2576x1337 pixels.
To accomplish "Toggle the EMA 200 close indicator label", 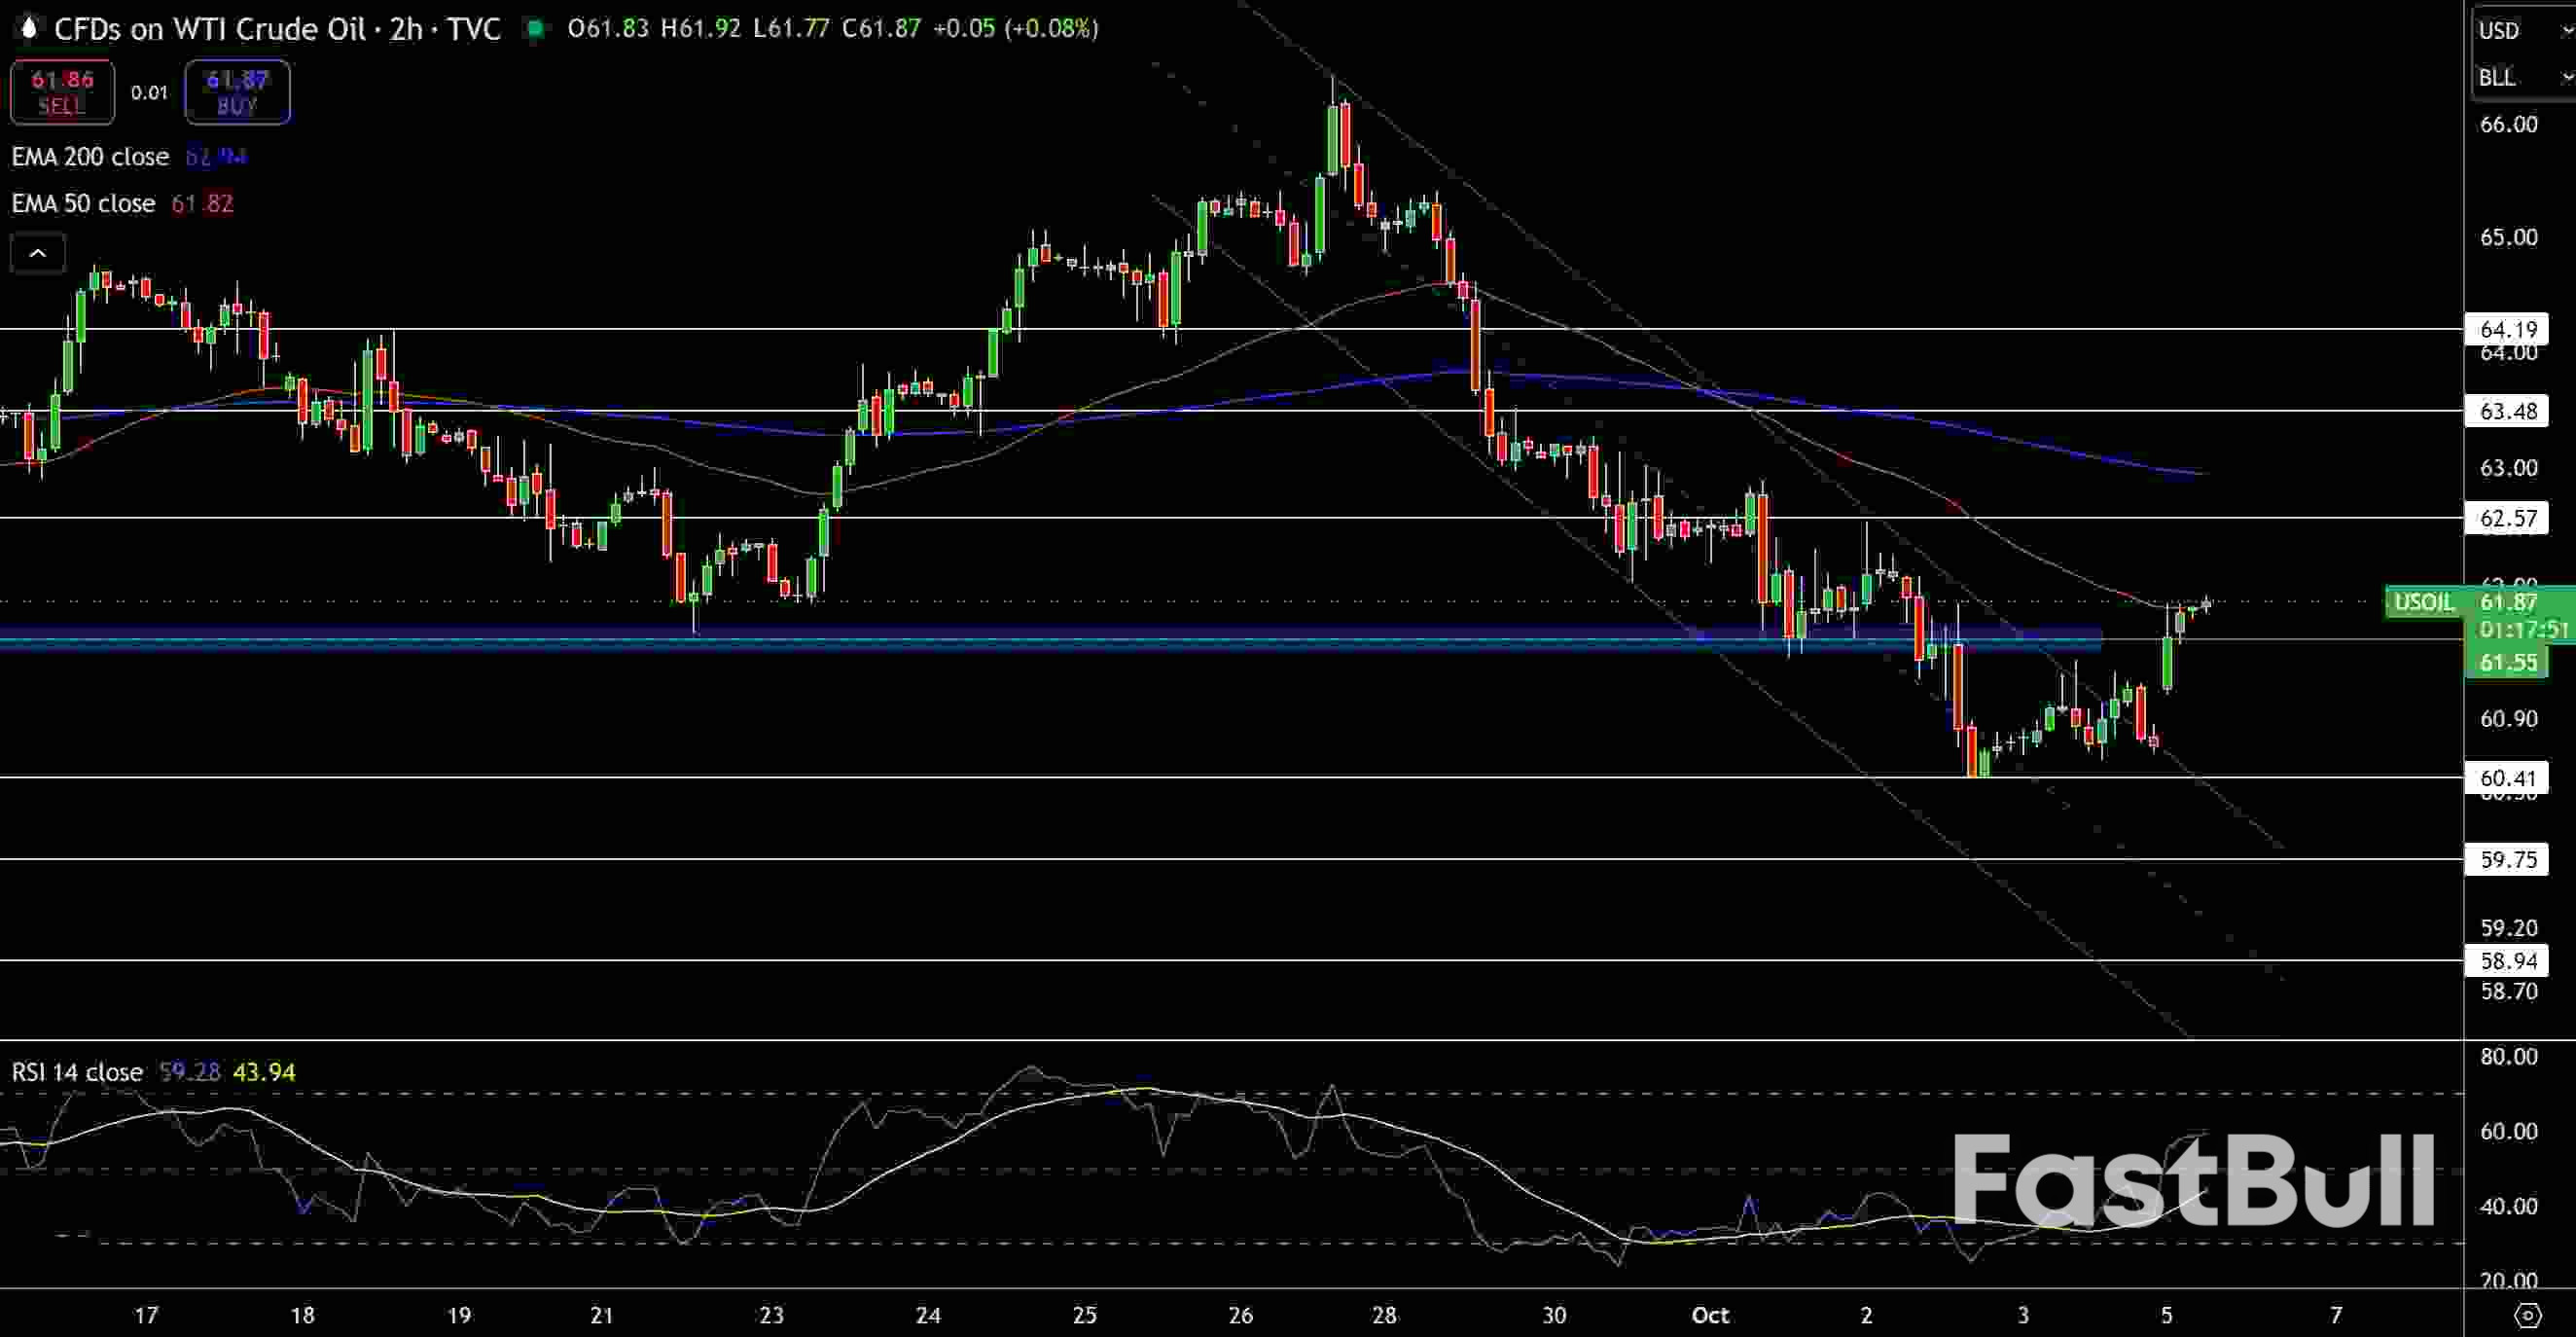I will (90, 157).
